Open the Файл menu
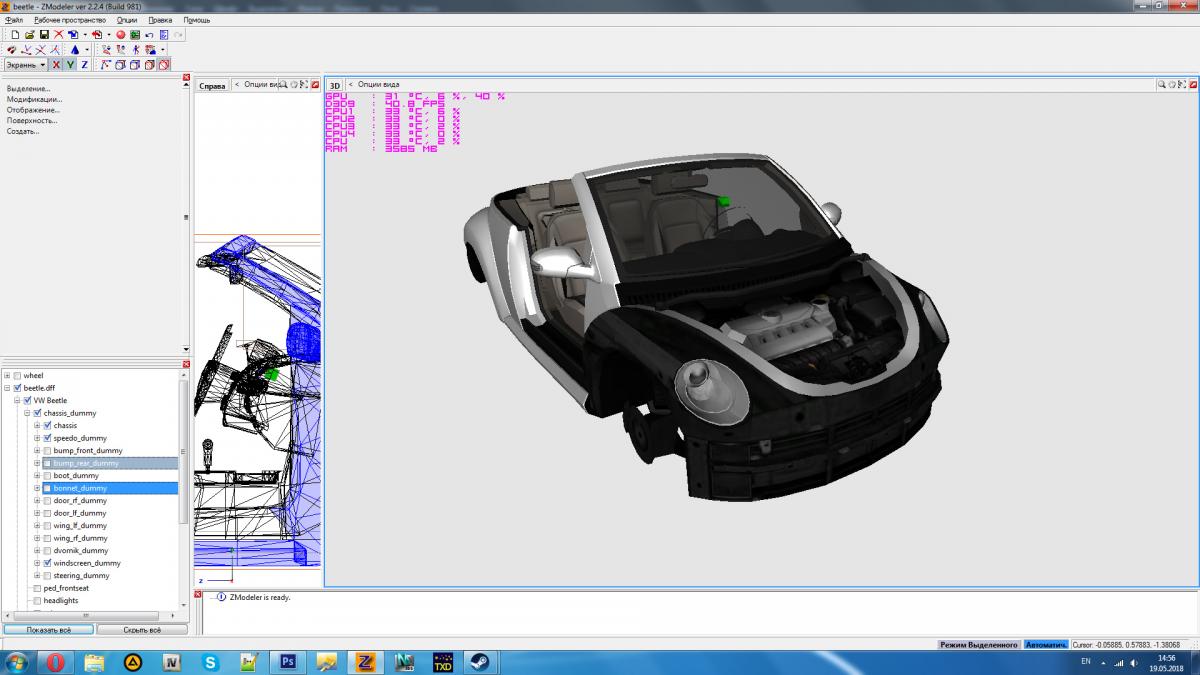Viewport: 1200px width, 675px height. (14, 20)
